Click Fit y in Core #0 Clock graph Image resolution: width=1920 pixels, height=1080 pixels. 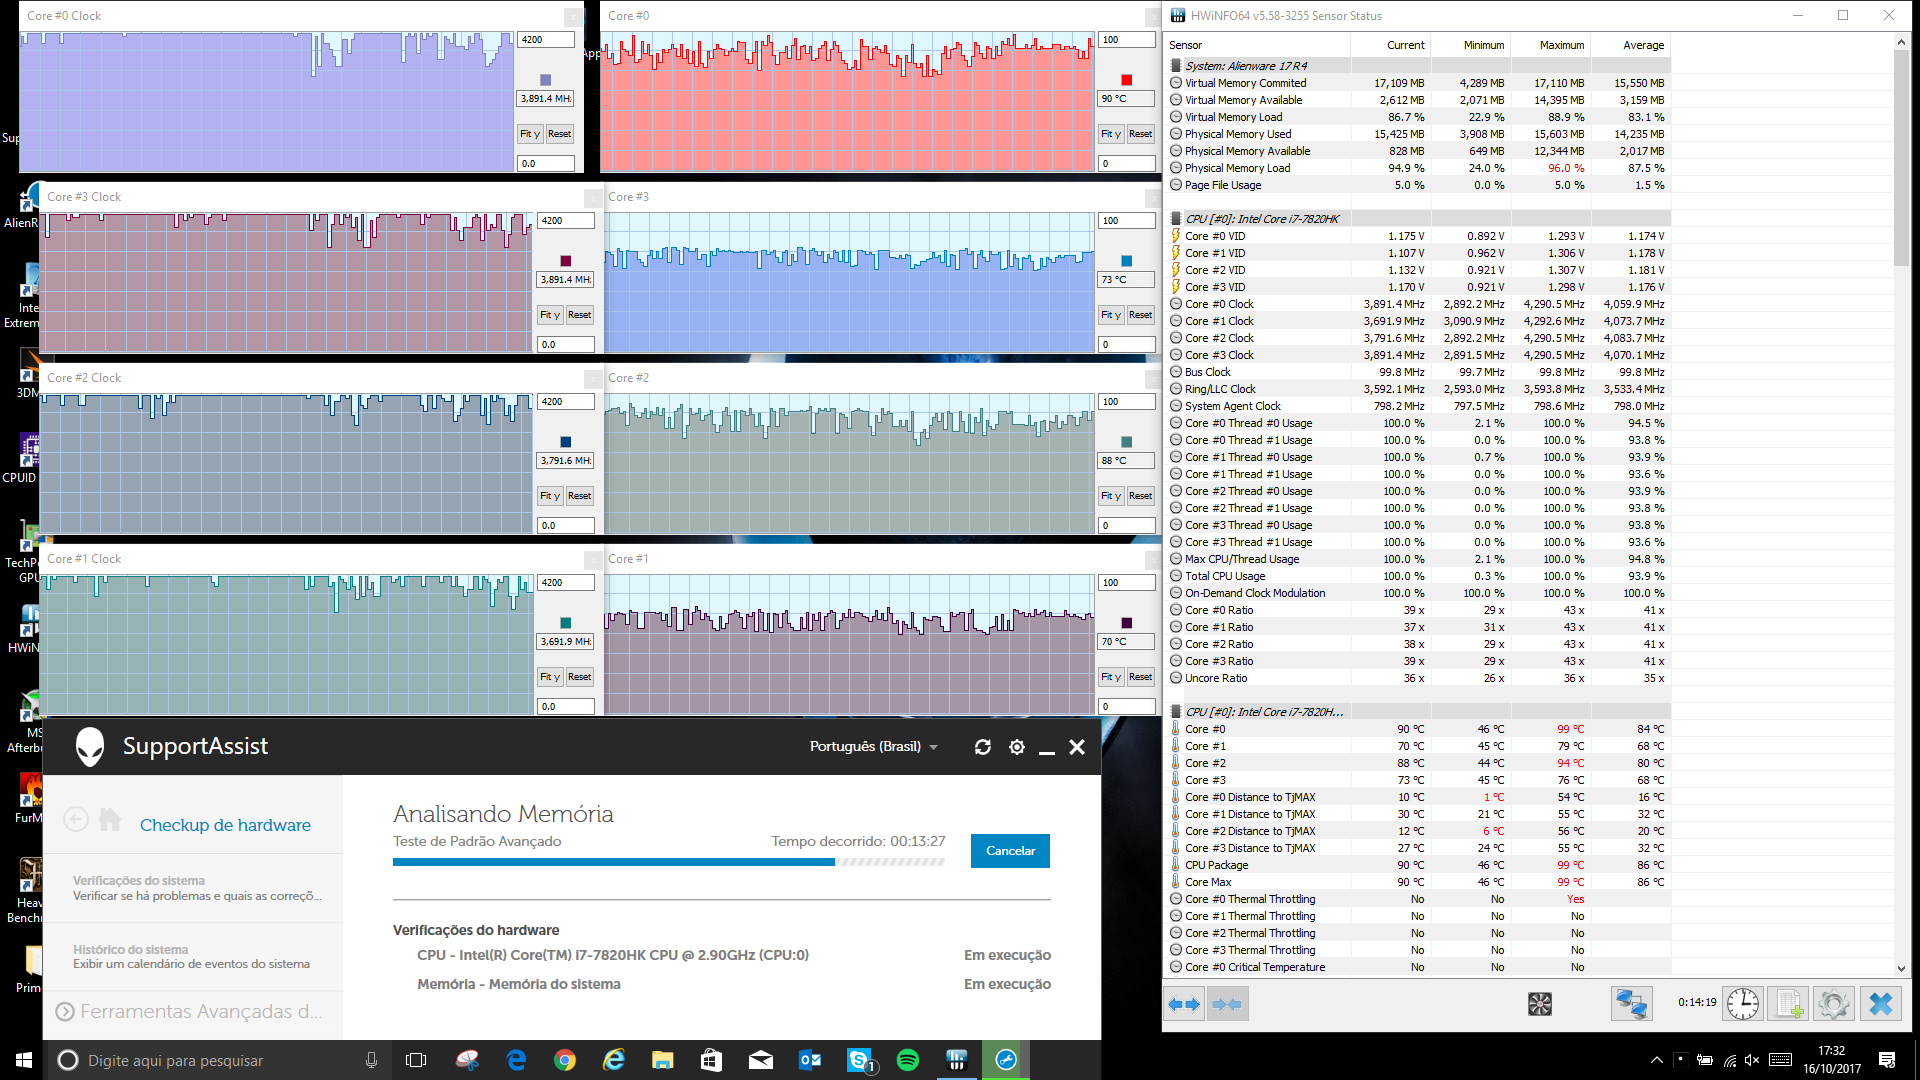click(530, 134)
